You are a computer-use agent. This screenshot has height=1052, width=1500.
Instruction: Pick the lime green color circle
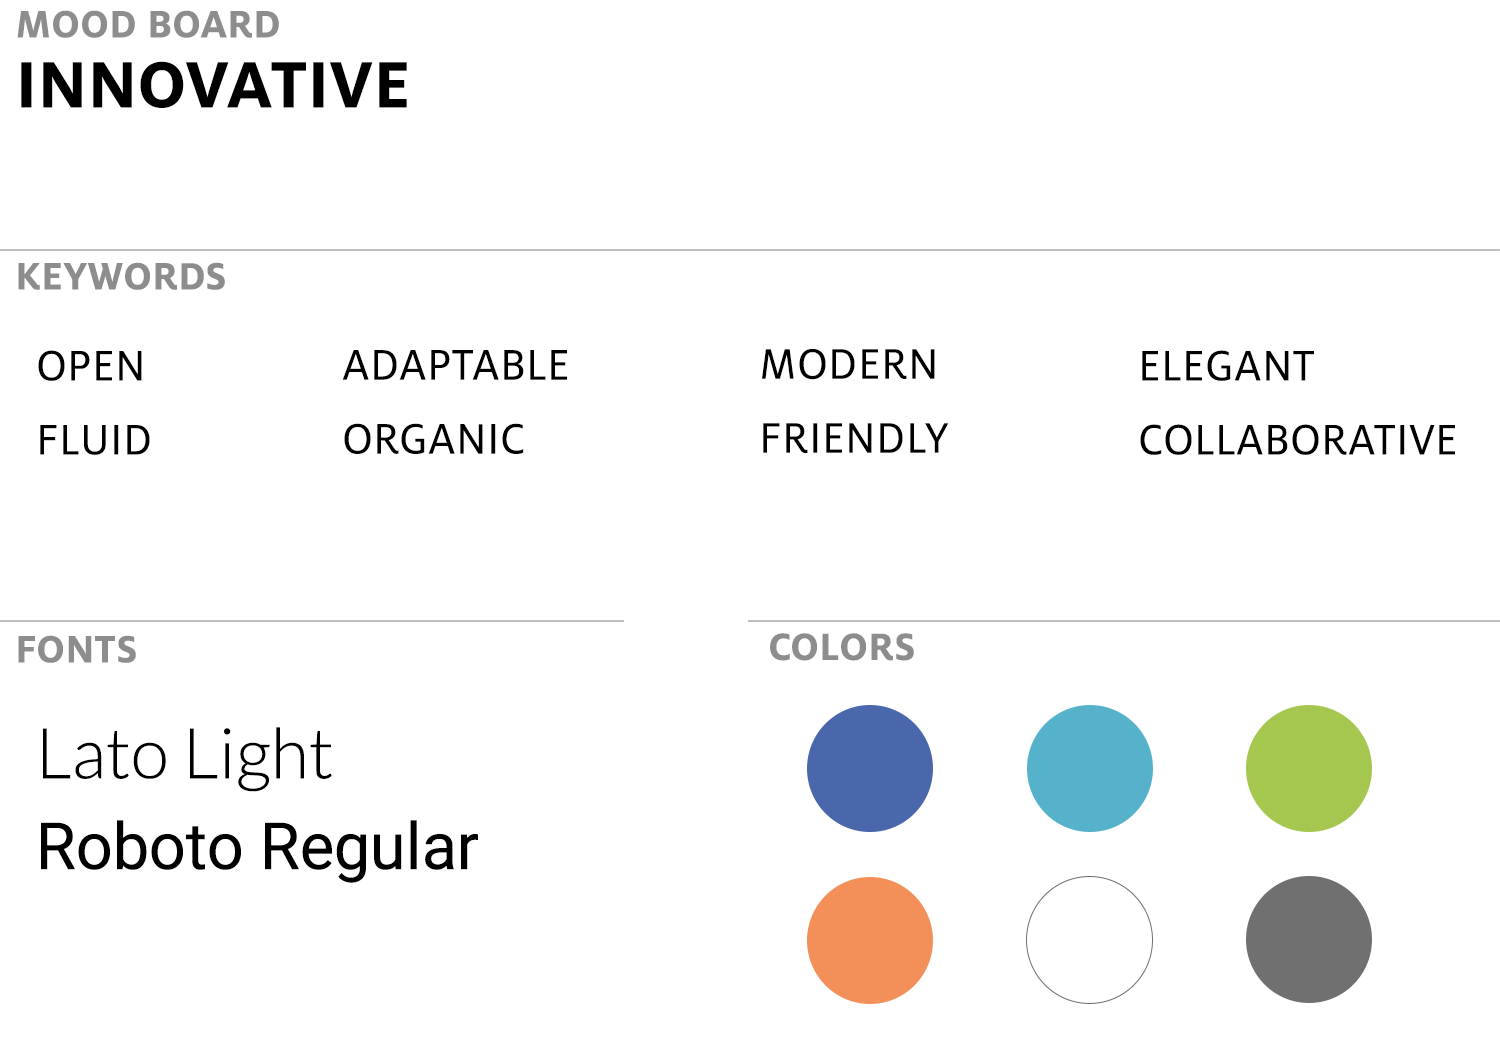tap(1309, 768)
